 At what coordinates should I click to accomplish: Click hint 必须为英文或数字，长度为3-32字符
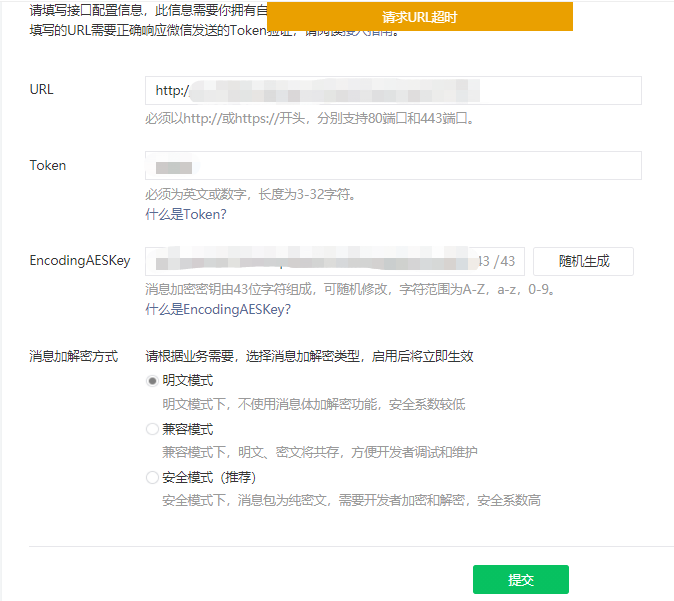[x=251, y=195]
